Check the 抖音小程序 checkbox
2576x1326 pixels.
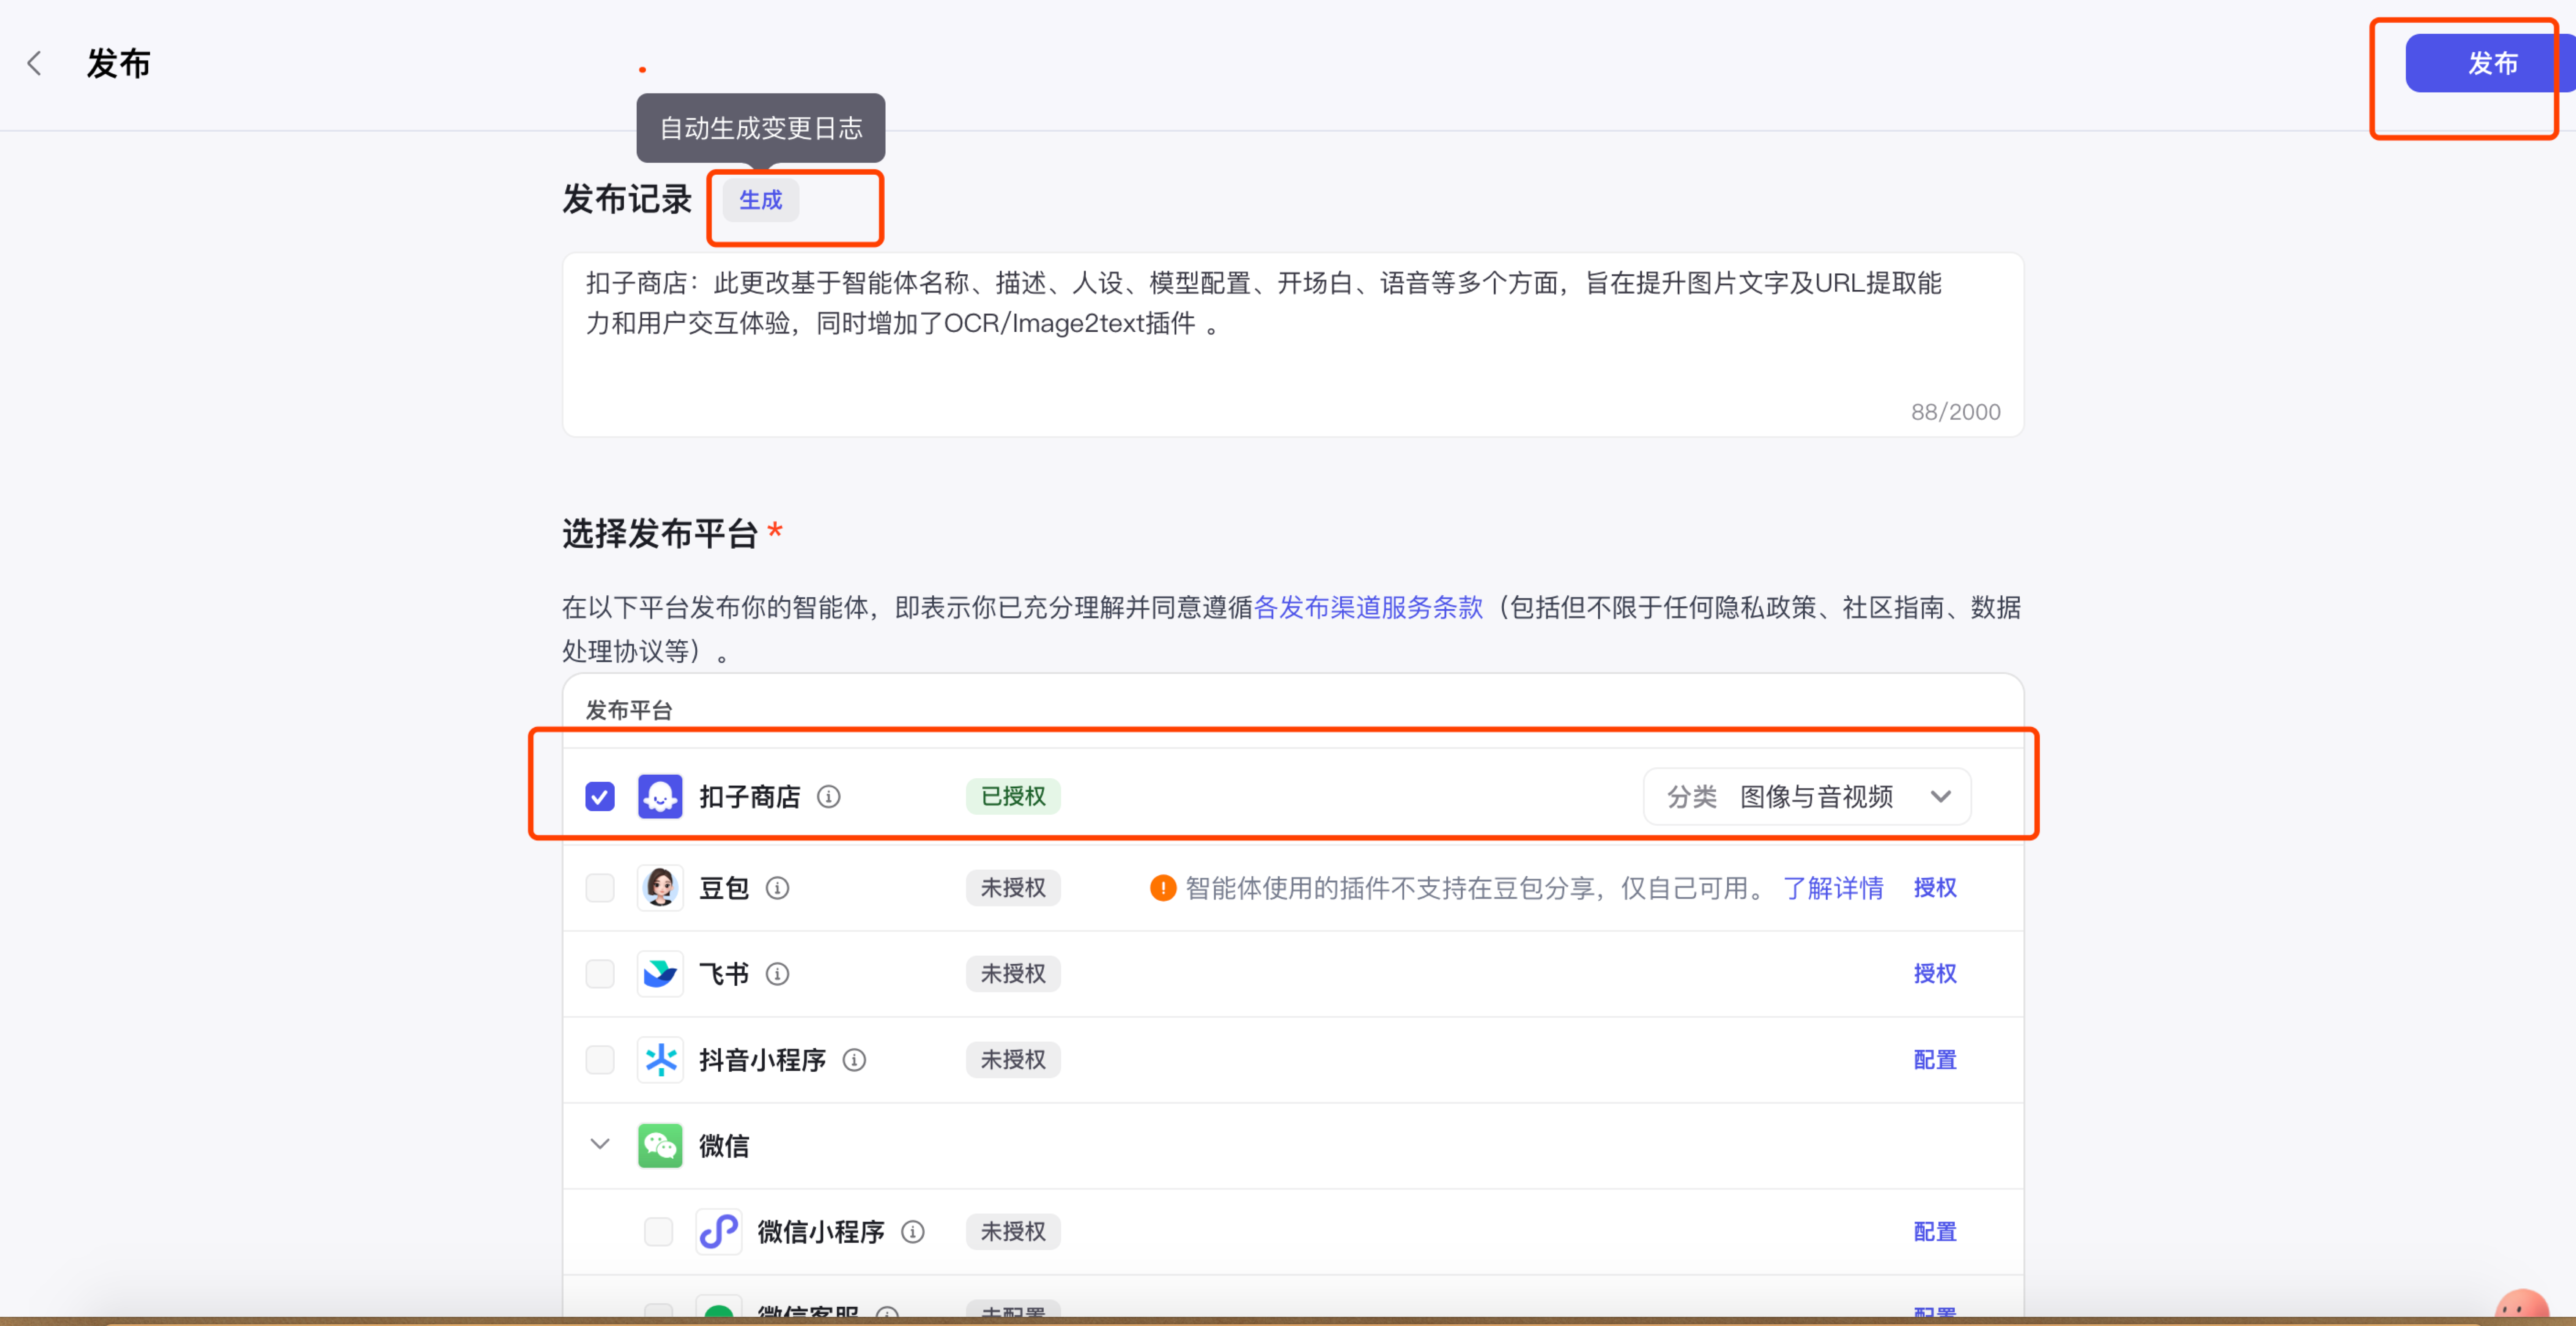click(600, 1060)
